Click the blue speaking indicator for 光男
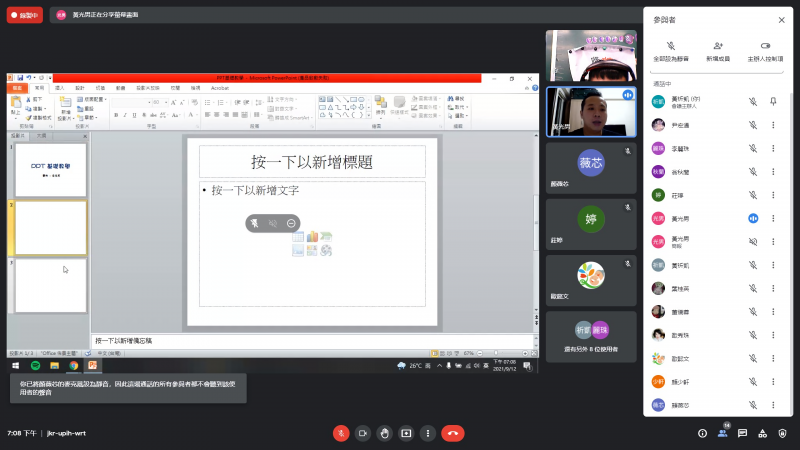Screen dimensions: 800x450 (x=753, y=218)
